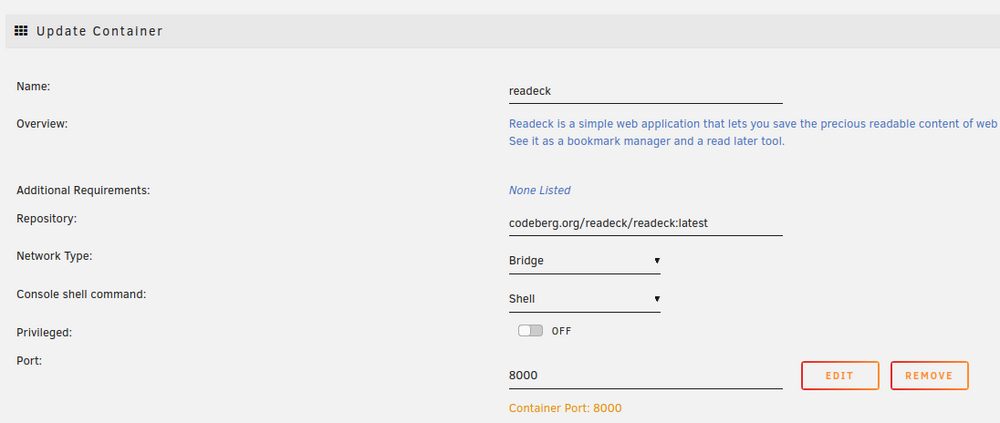Toggle the Privileged switch

pos(530,330)
